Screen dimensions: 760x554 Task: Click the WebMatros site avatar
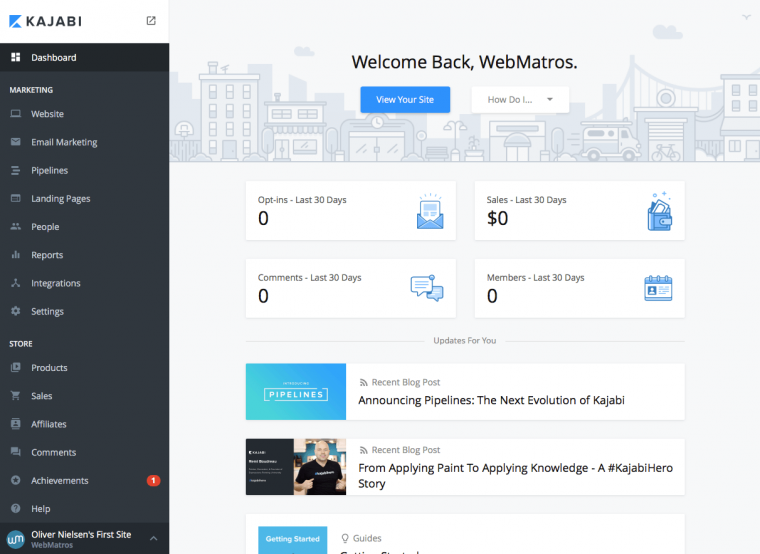(16, 538)
